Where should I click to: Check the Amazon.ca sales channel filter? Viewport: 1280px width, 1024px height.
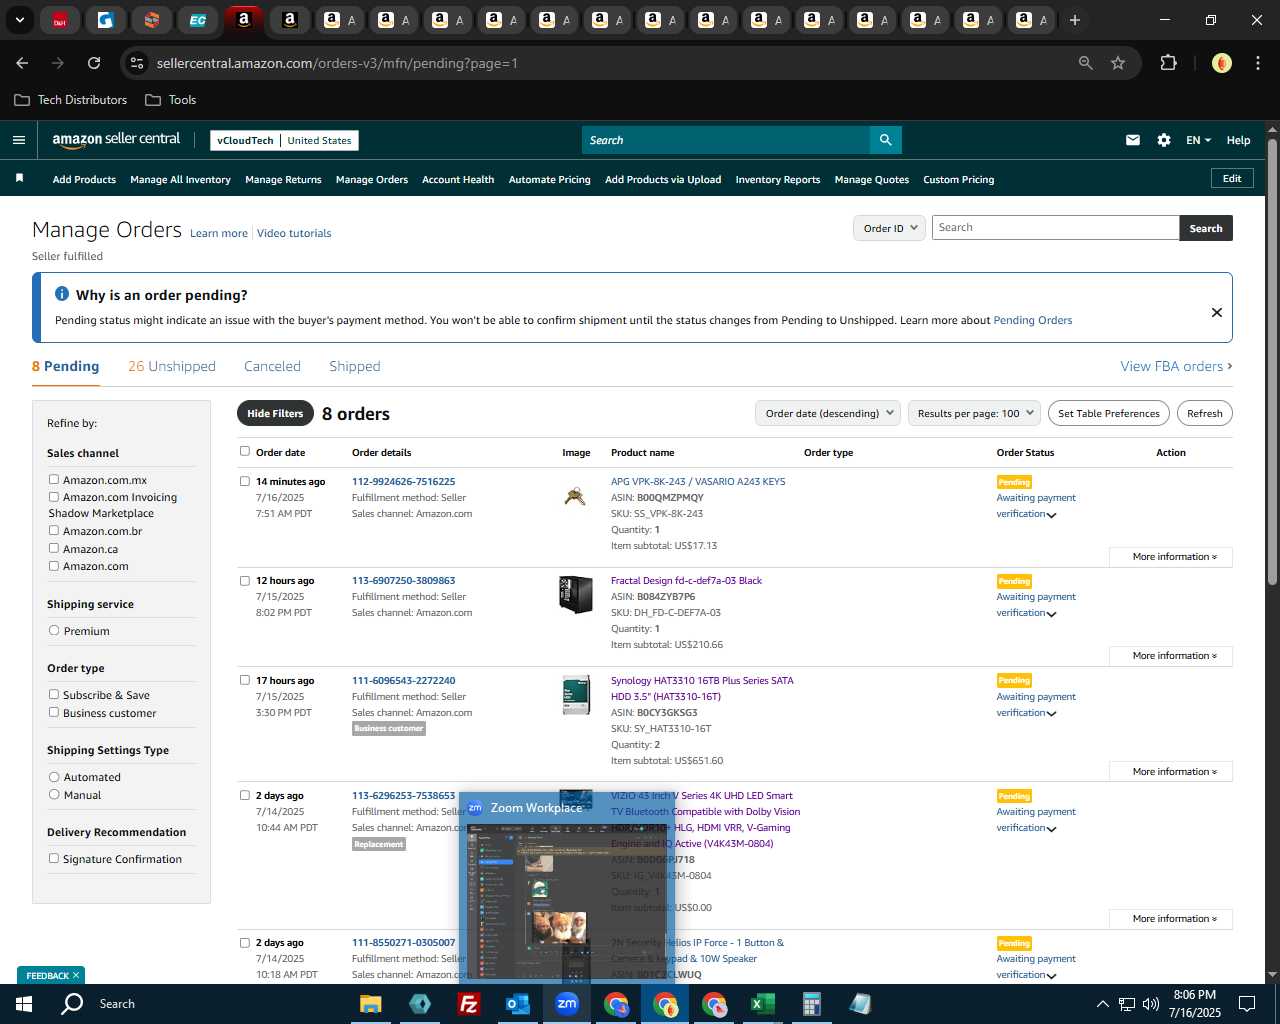tap(54, 548)
